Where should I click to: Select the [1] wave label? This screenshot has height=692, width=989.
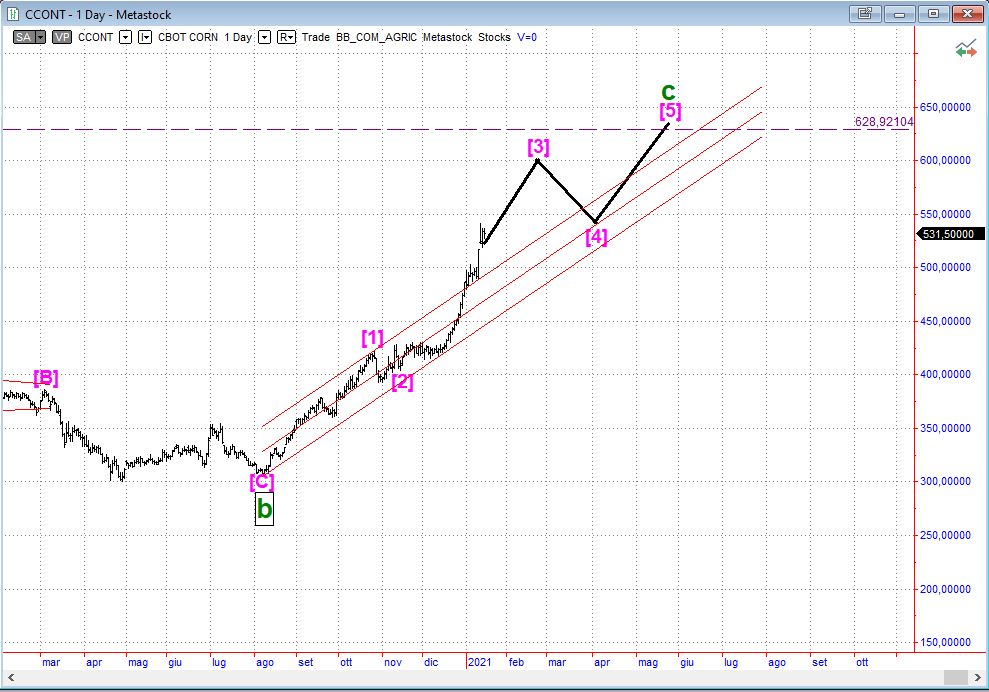pos(372,338)
